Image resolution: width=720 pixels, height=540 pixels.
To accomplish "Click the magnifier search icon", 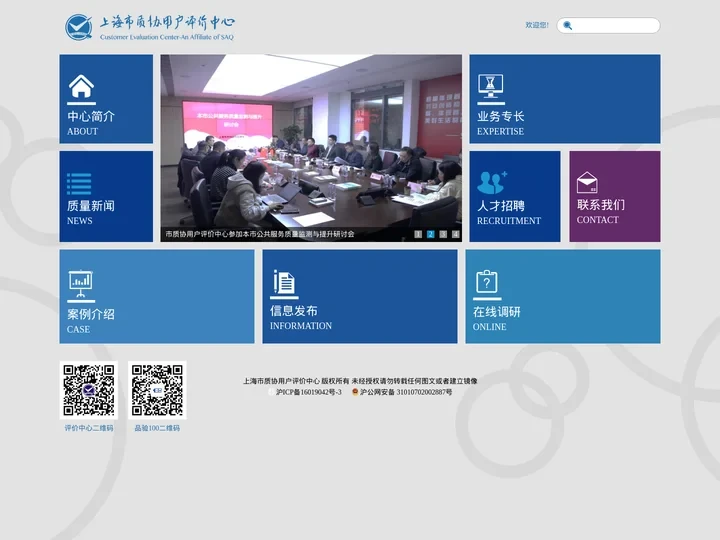I will click(x=568, y=25).
